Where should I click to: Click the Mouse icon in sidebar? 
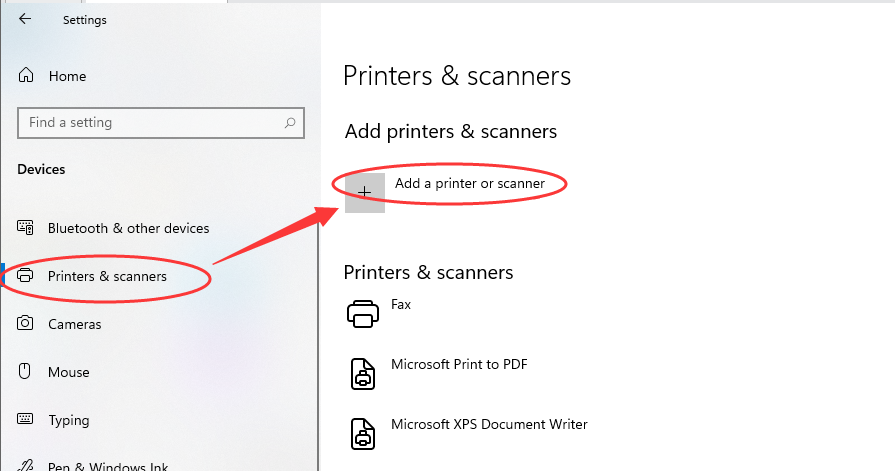click(26, 372)
